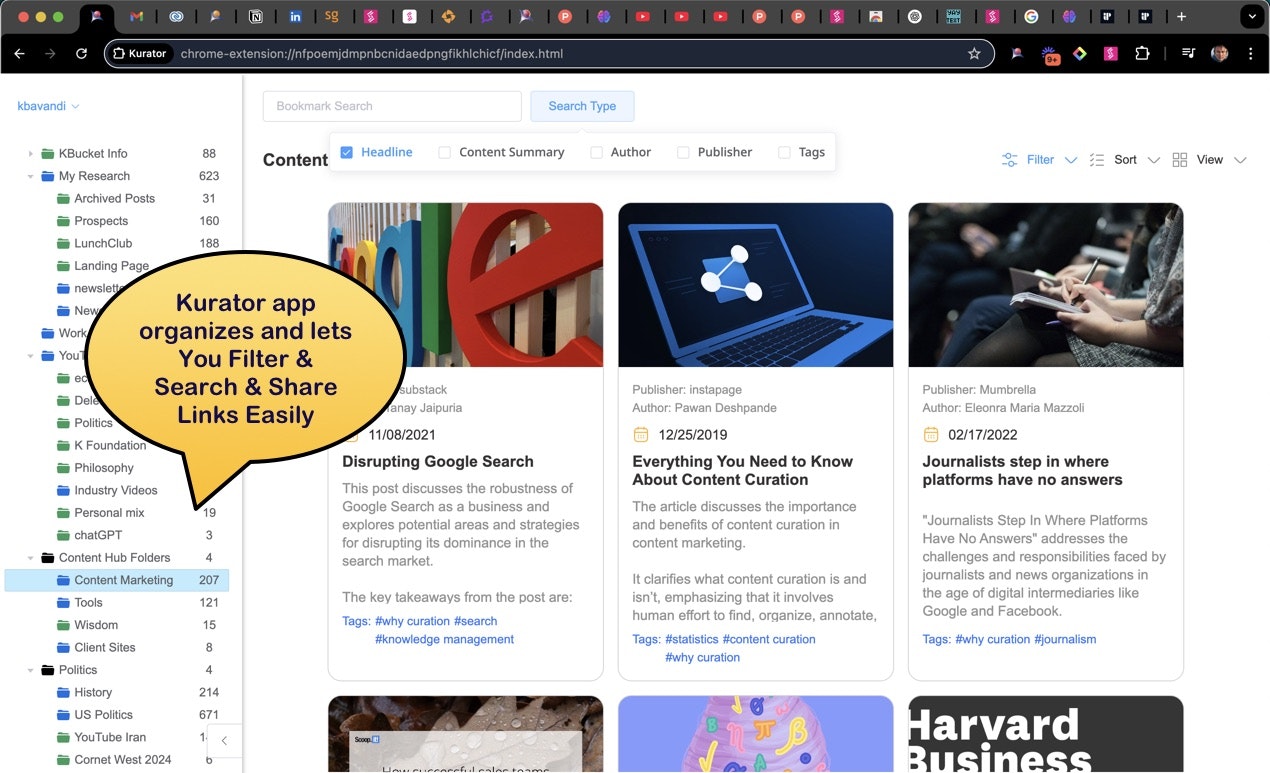Switch to the Notion browser tab
Viewport: 1270px width, 773px height.
(256, 17)
